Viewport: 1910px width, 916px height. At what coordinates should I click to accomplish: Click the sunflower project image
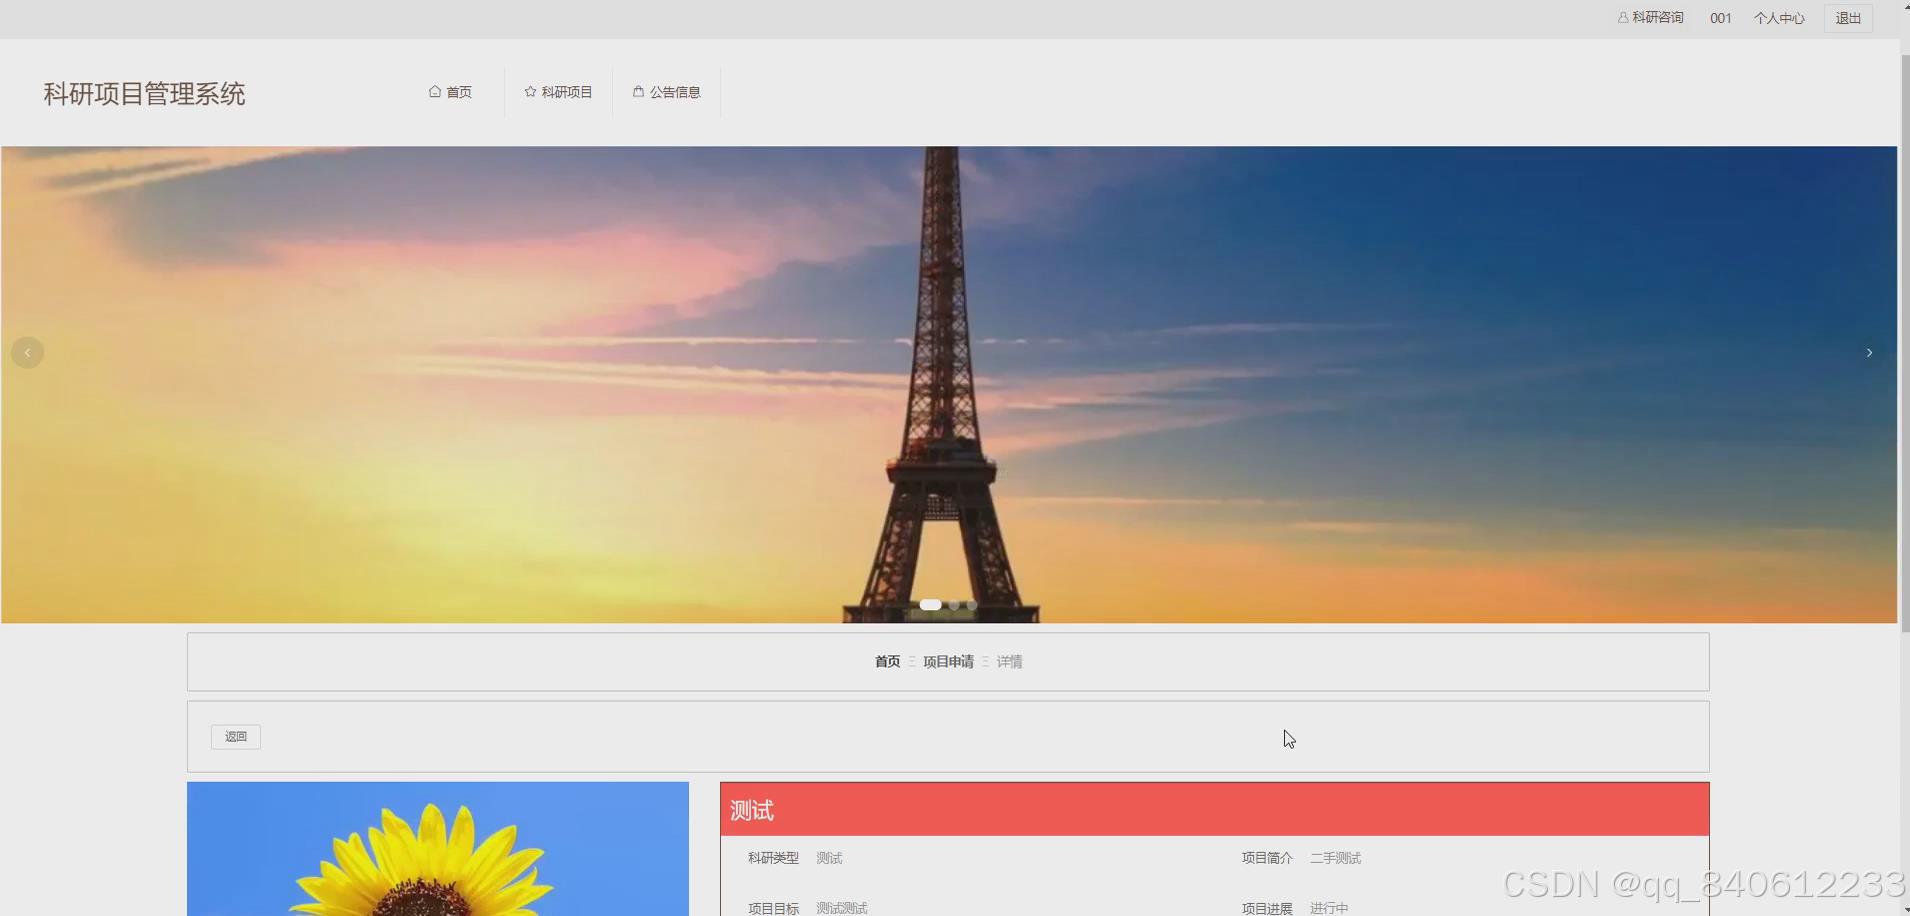pyautogui.click(x=438, y=849)
